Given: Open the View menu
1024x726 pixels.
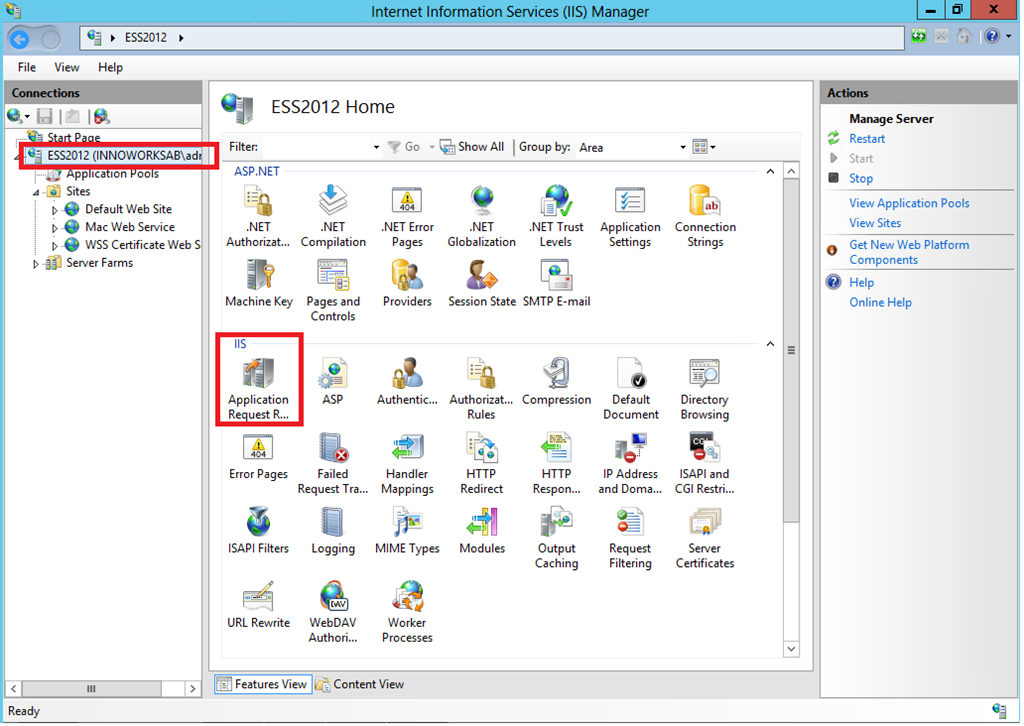Looking at the screenshot, I should point(67,67).
